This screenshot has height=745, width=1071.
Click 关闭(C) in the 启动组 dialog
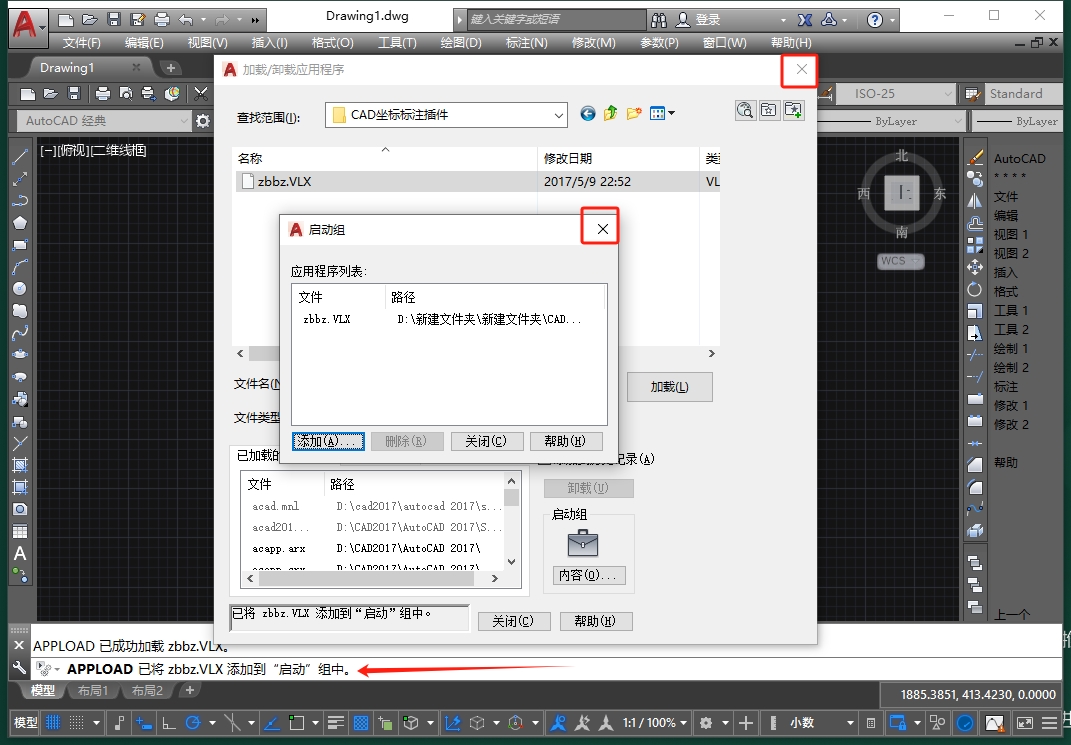click(486, 441)
